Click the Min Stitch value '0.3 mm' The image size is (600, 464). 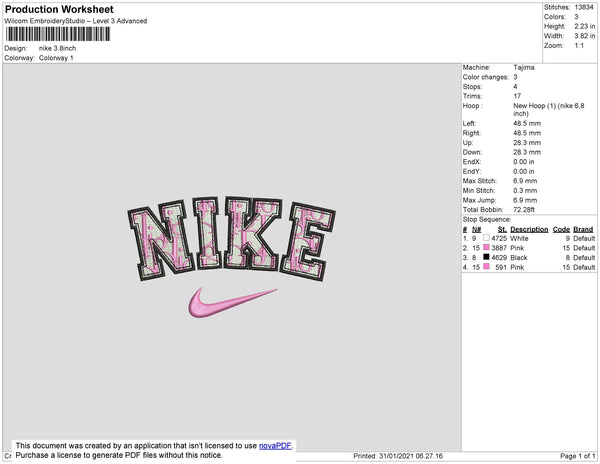click(525, 190)
